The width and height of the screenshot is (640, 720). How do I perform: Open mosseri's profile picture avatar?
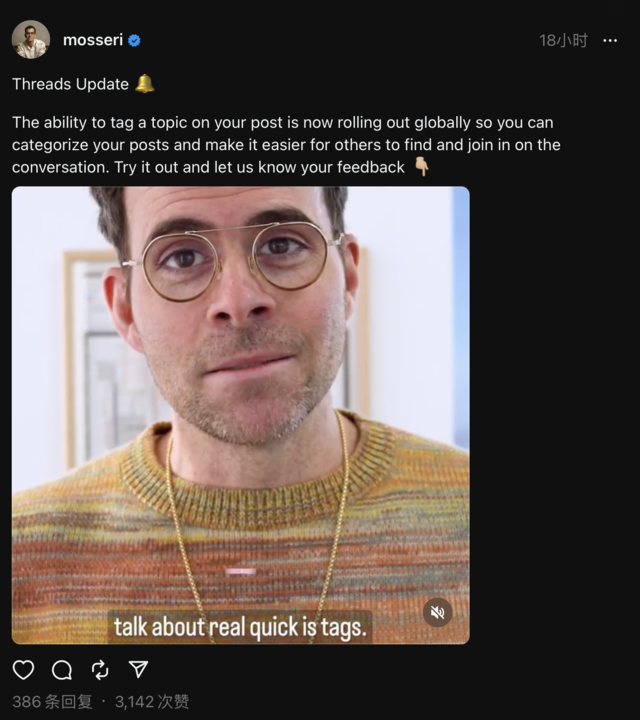pos(31,39)
